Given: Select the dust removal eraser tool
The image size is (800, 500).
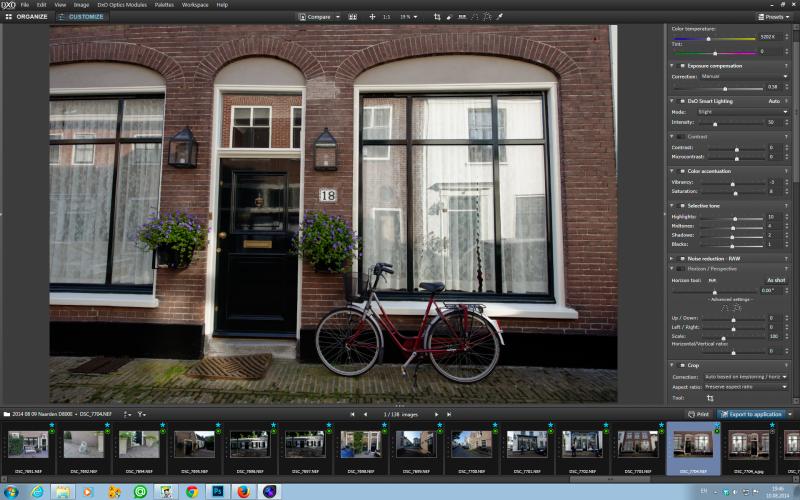Looking at the screenshot, I should (x=449, y=17).
